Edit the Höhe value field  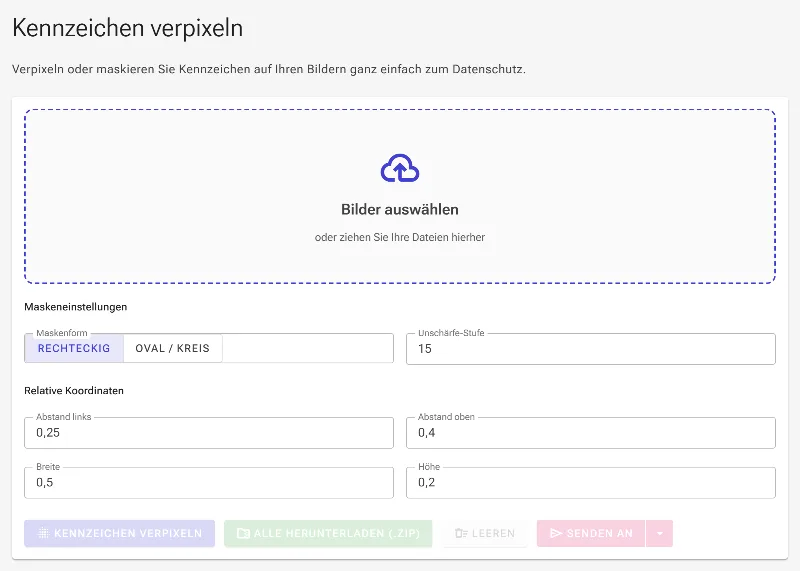[x=591, y=483]
